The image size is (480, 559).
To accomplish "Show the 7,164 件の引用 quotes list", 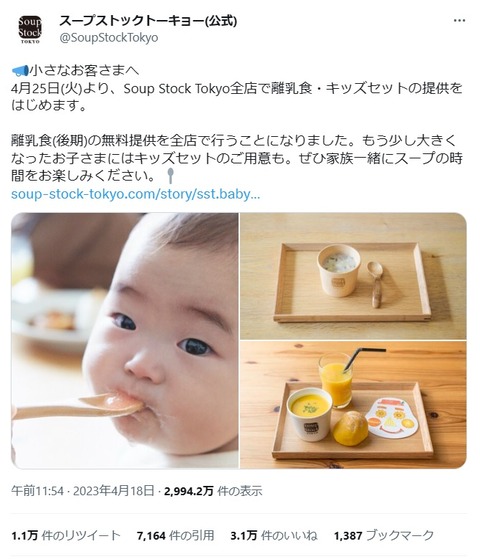I will pyautogui.click(x=175, y=535).
